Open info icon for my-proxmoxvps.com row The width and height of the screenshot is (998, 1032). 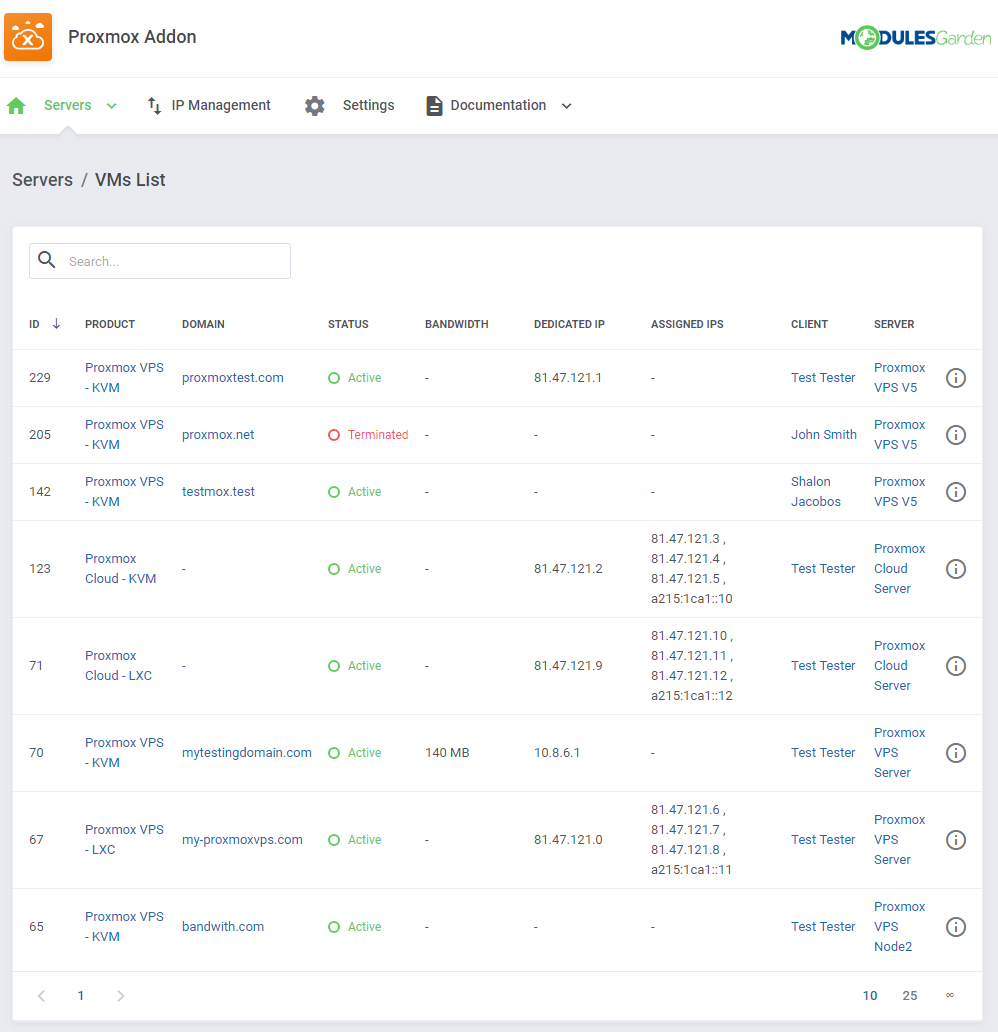click(956, 840)
